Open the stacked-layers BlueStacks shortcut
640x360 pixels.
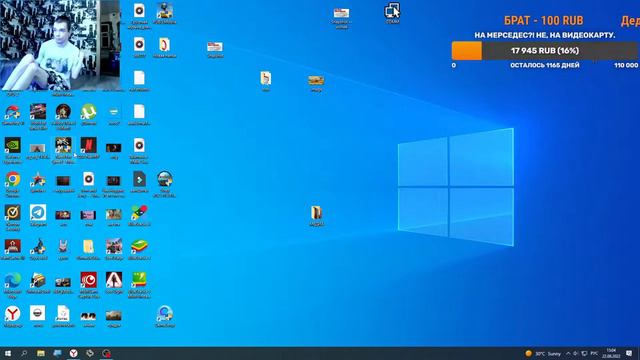pyautogui.click(x=139, y=247)
